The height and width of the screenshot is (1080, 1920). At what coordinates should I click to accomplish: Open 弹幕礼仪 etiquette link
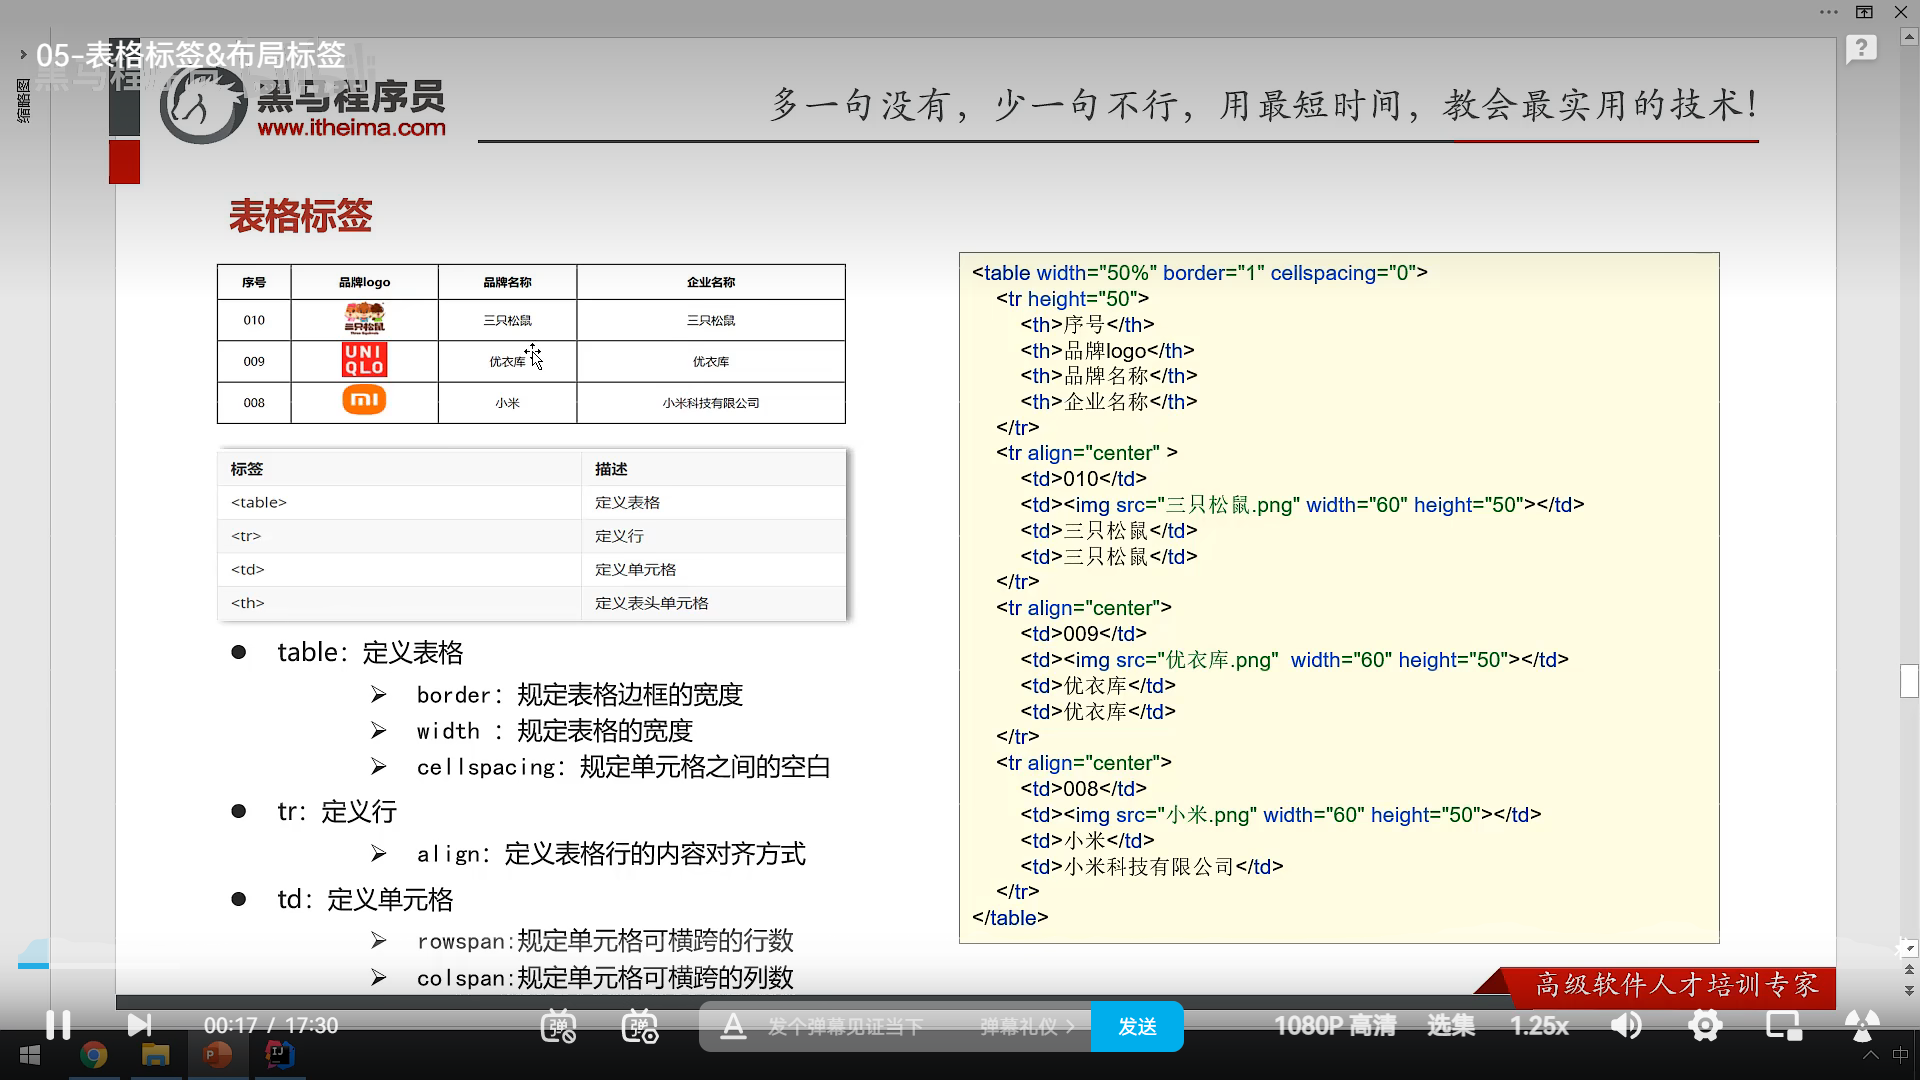[x=1026, y=1027]
